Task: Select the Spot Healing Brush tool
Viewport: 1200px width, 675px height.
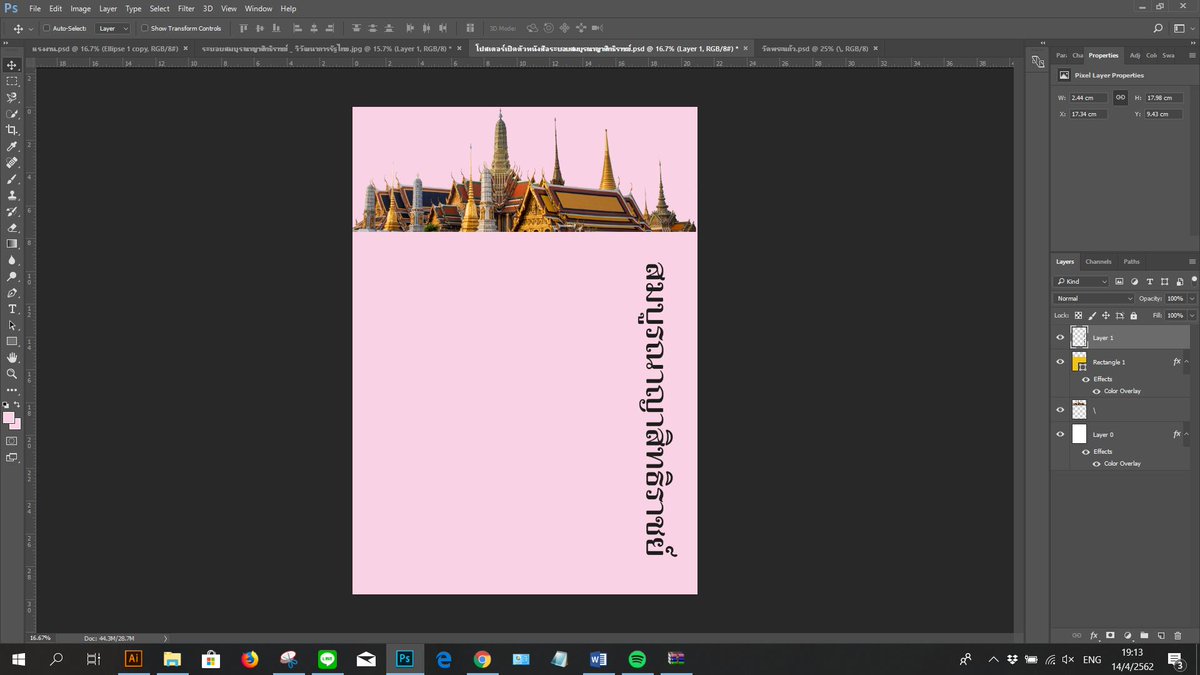Action: coord(12,162)
